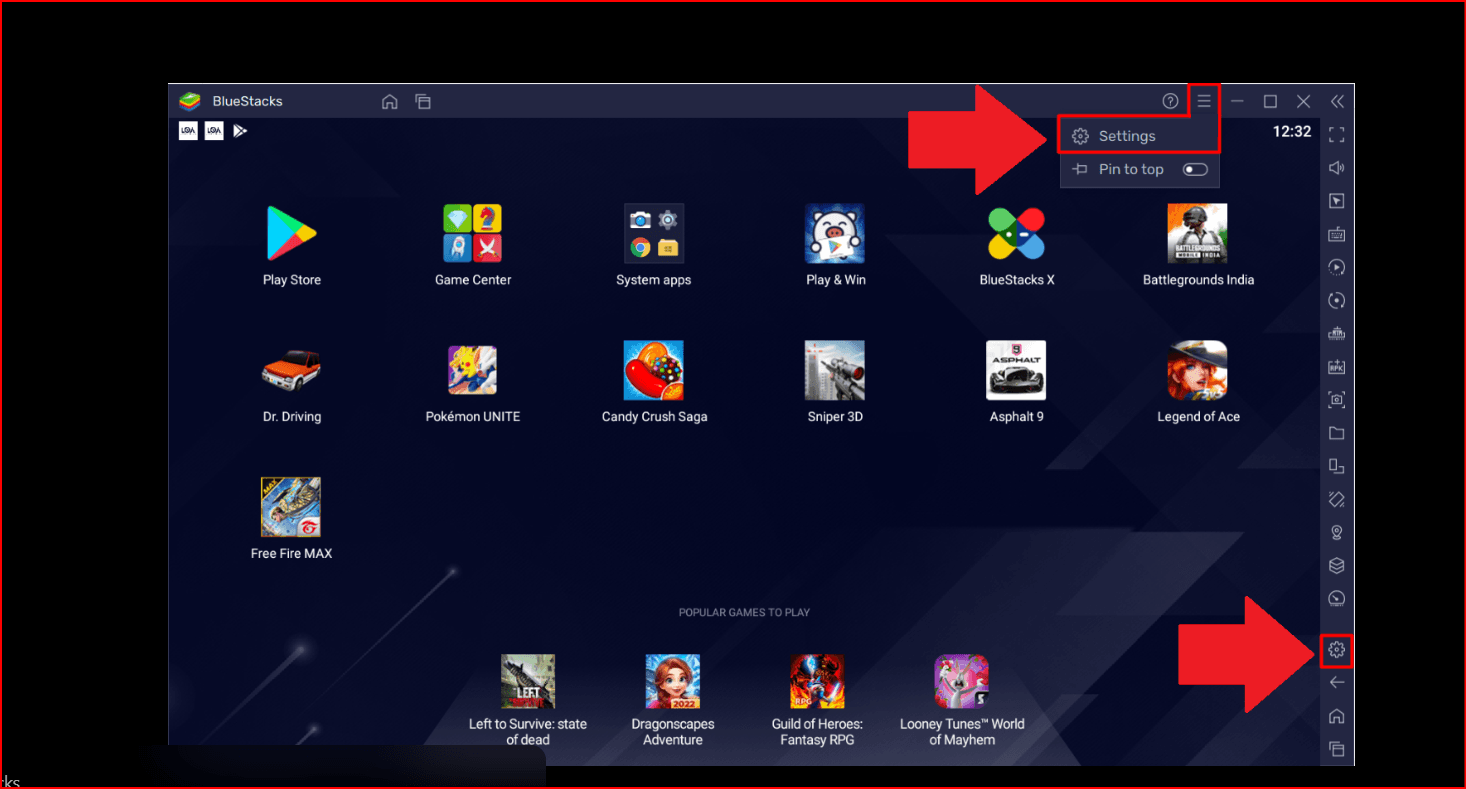Enter fullscreen using the sidebar icon
1466x789 pixels.
(x=1336, y=134)
